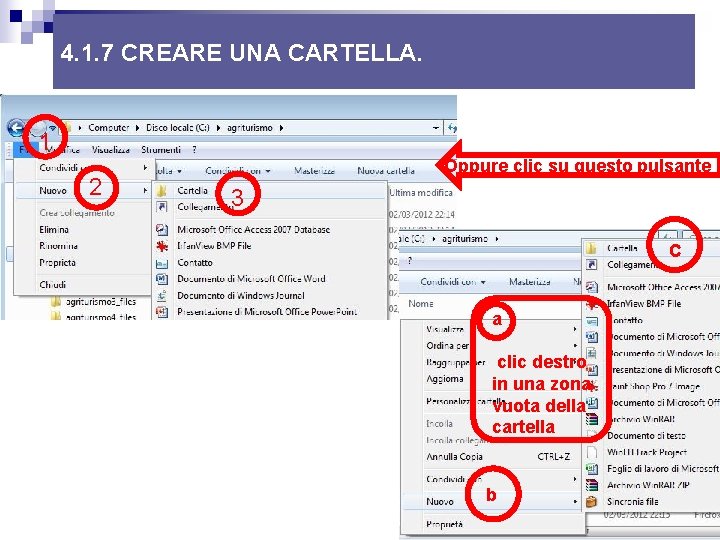Expand the Ordina per arrow in context menu

[x=575, y=345]
